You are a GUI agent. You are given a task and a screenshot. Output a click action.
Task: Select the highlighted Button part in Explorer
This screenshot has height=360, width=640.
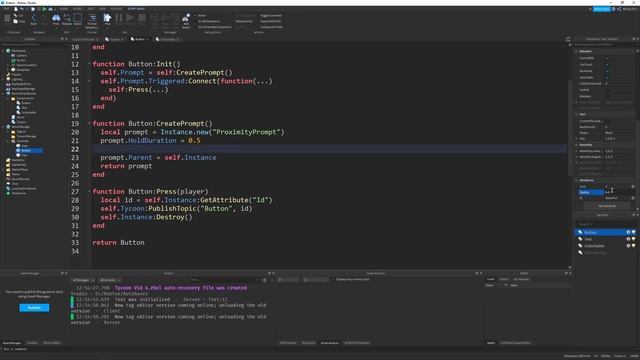29,151
